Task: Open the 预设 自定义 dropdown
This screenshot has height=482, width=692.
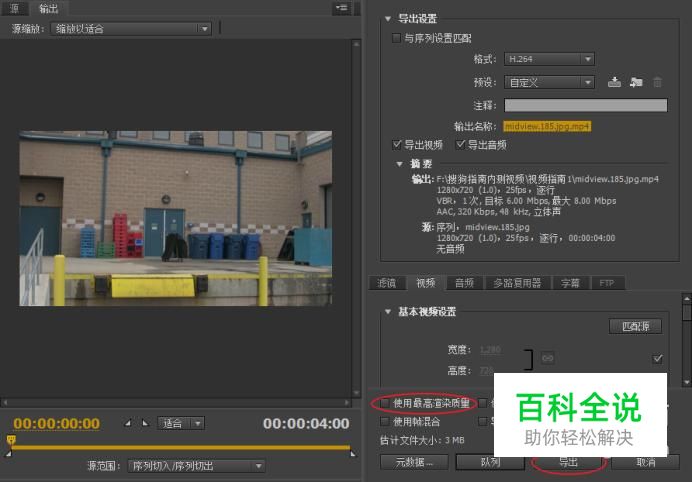Action: [x=549, y=82]
